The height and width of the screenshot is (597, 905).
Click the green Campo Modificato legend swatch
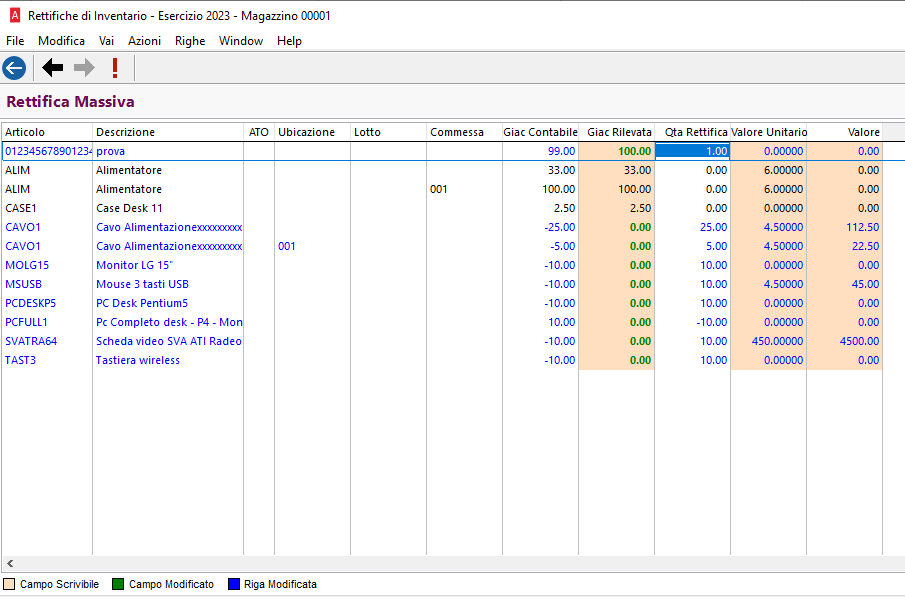118,584
